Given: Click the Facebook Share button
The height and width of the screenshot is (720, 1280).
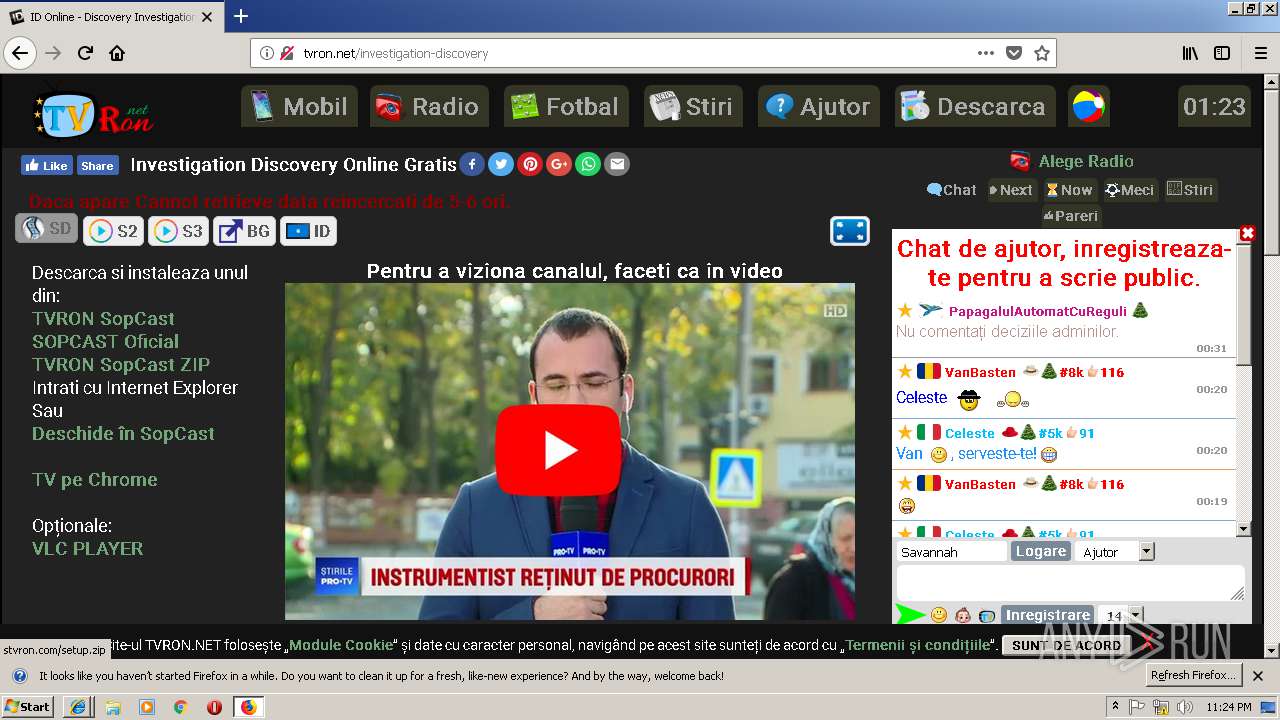Looking at the screenshot, I should click(97, 165).
